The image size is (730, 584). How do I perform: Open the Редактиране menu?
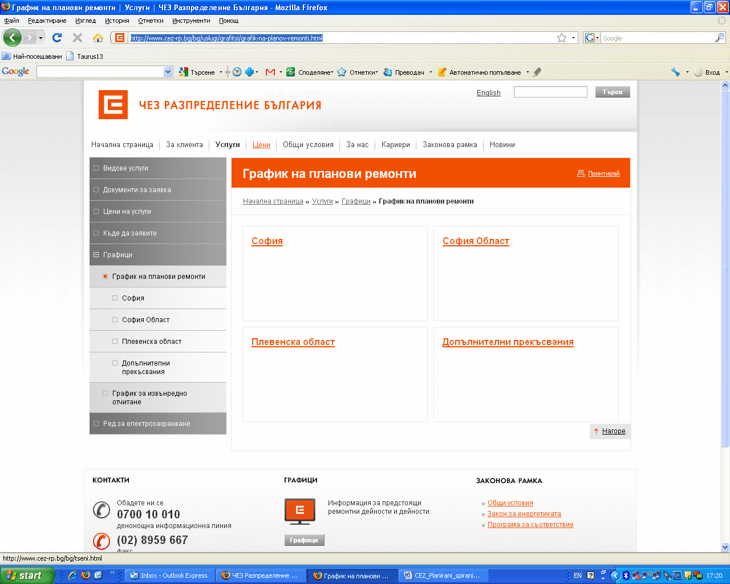tap(47, 20)
